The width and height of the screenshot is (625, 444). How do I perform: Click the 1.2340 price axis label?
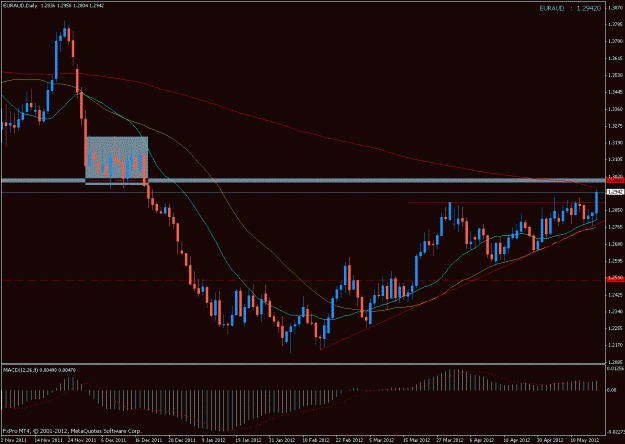616,312
